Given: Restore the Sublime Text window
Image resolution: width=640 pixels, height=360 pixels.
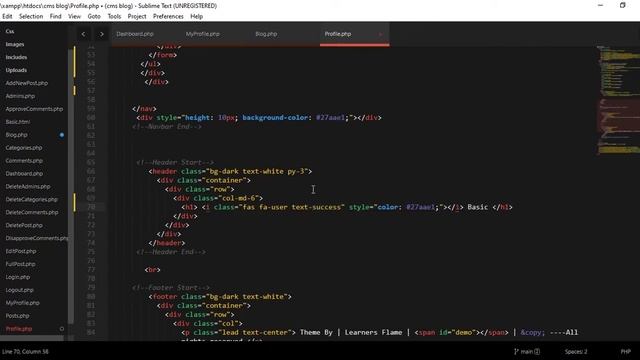Looking at the screenshot, I should click(622, 5).
